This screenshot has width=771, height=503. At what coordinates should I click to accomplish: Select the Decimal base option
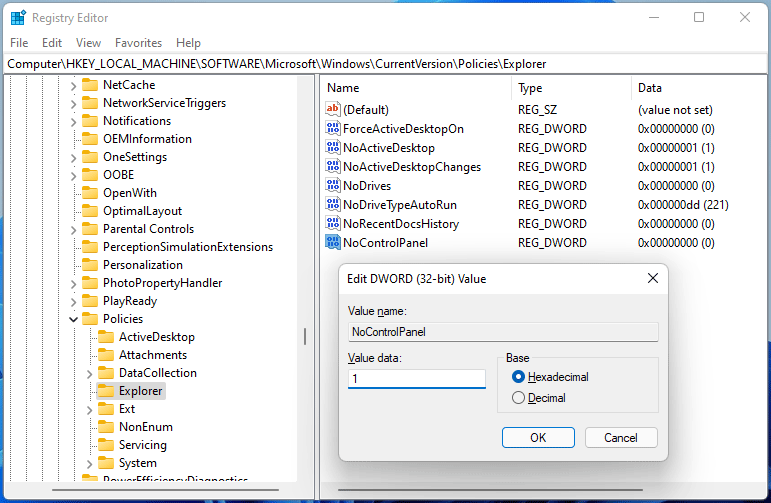click(518, 398)
